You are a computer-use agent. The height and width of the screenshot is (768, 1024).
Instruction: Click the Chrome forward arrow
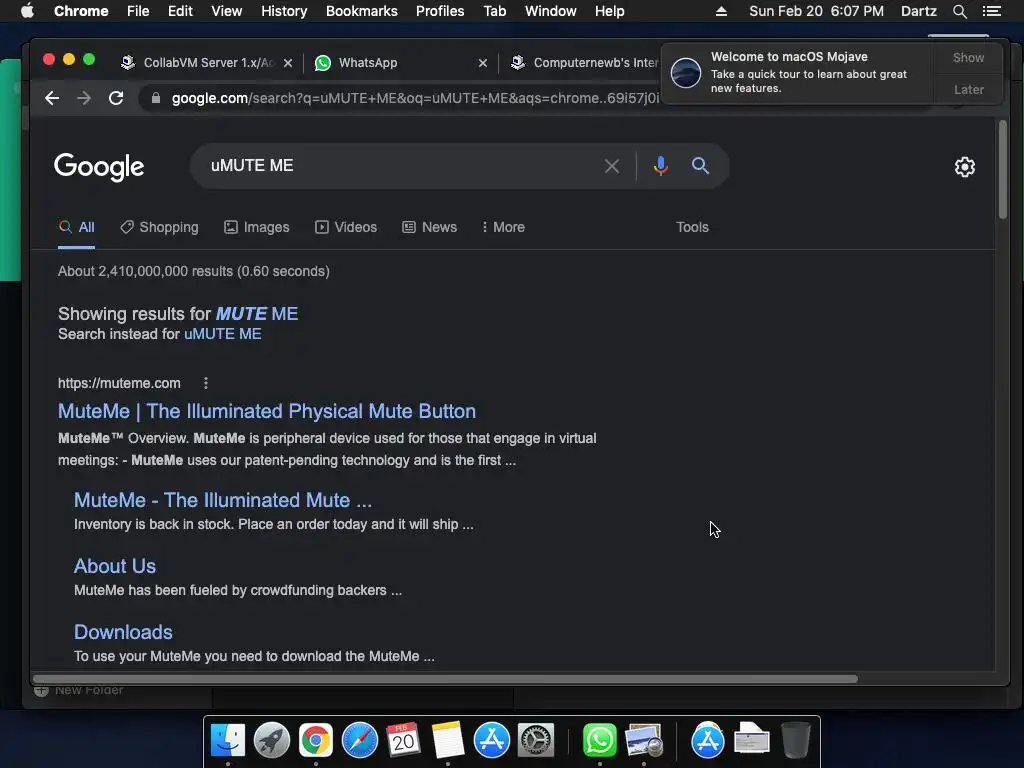[x=84, y=98]
